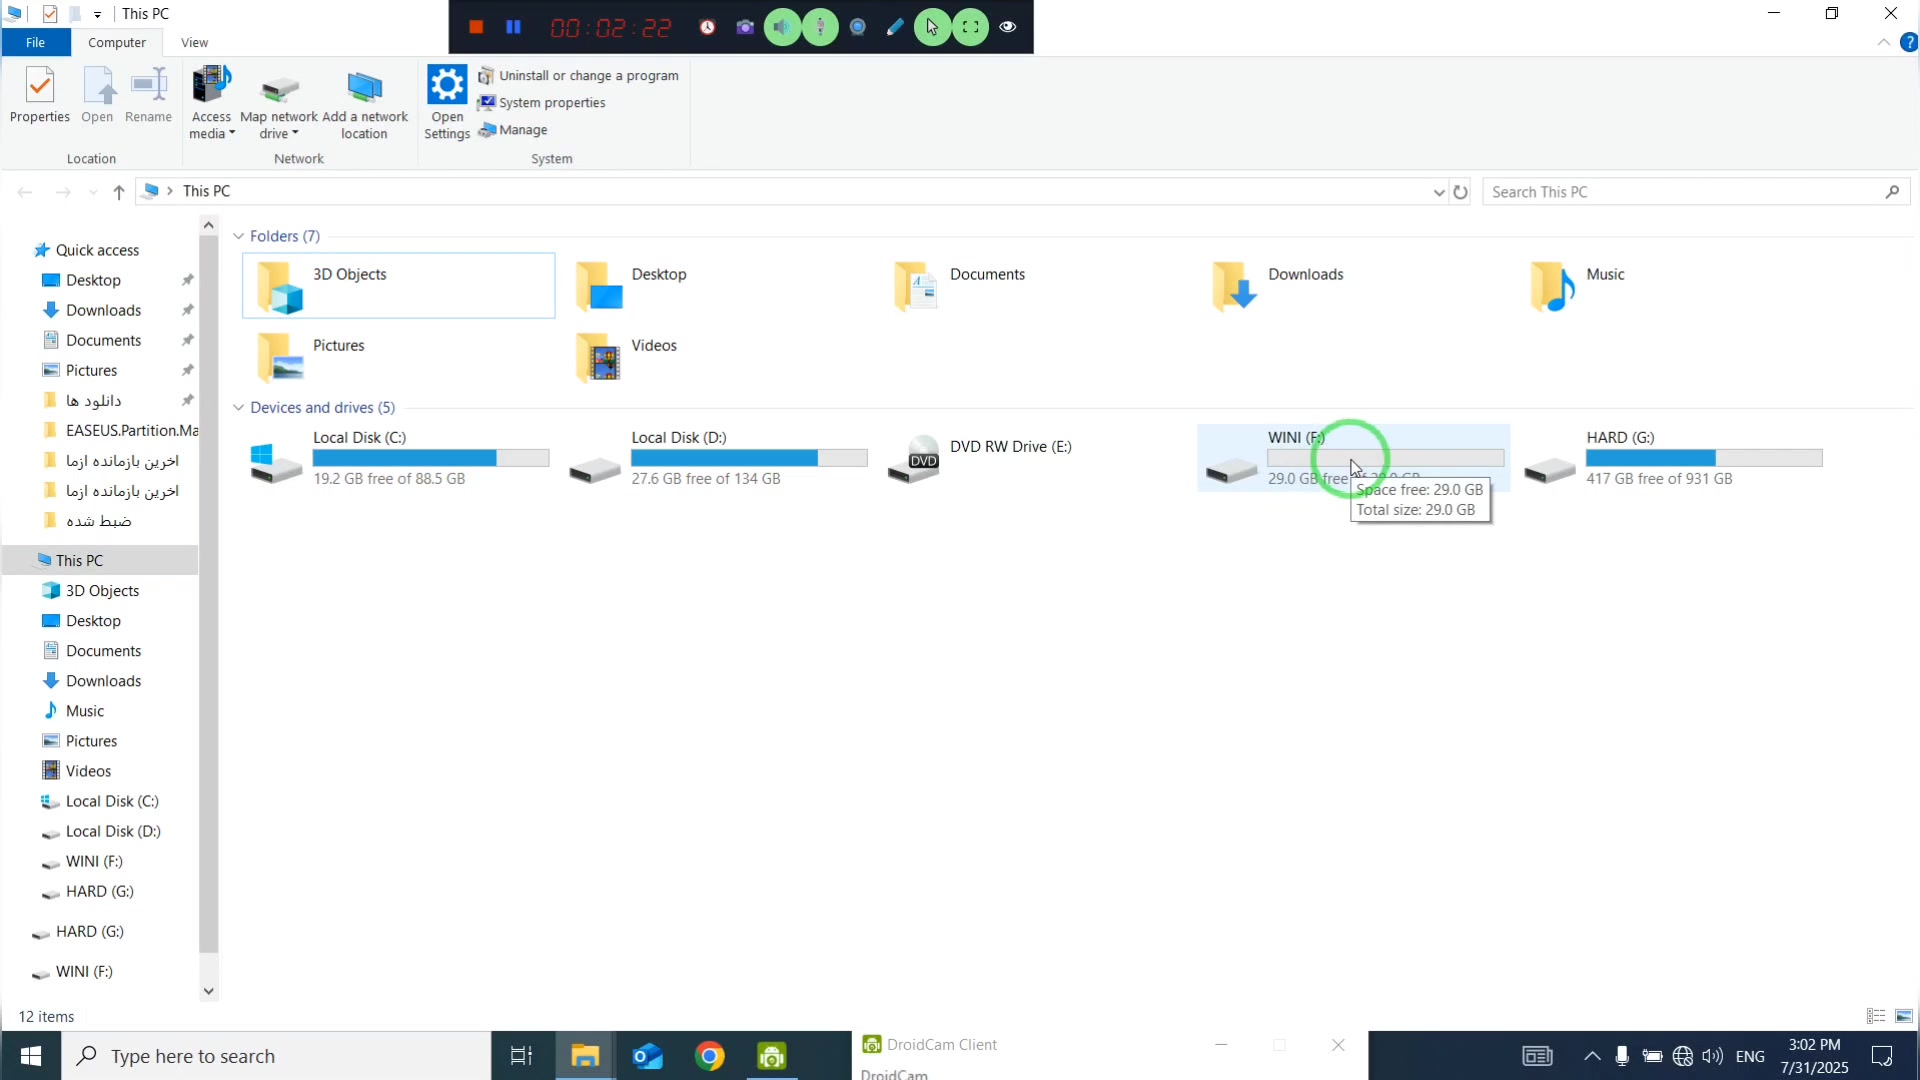The width and height of the screenshot is (1920, 1080).
Task: Click Uninstall or change a program
Action: click(588, 76)
